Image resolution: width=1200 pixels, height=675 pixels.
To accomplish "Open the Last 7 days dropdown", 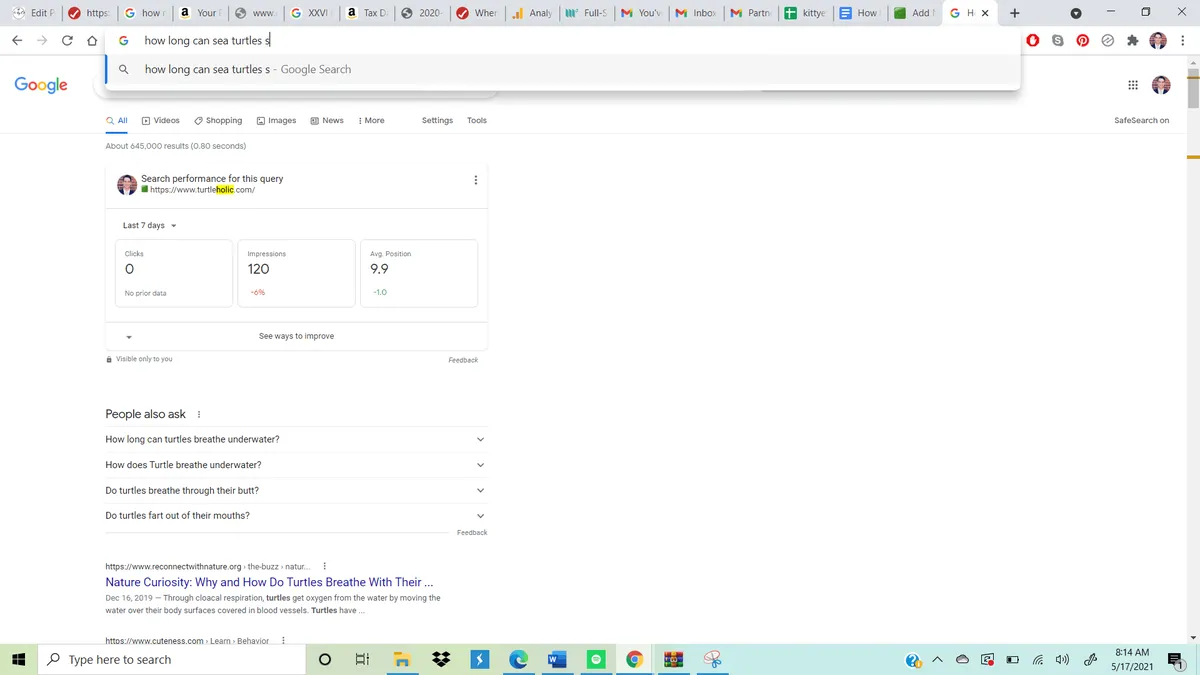I will (x=150, y=226).
